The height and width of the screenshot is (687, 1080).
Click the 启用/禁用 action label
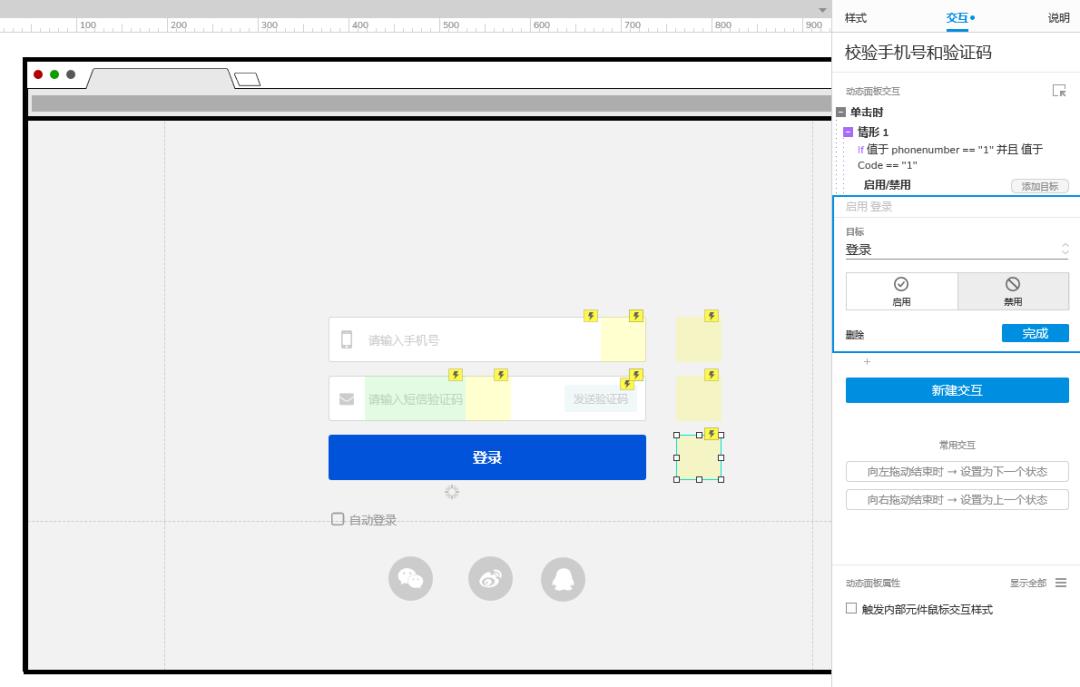[887, 185]
